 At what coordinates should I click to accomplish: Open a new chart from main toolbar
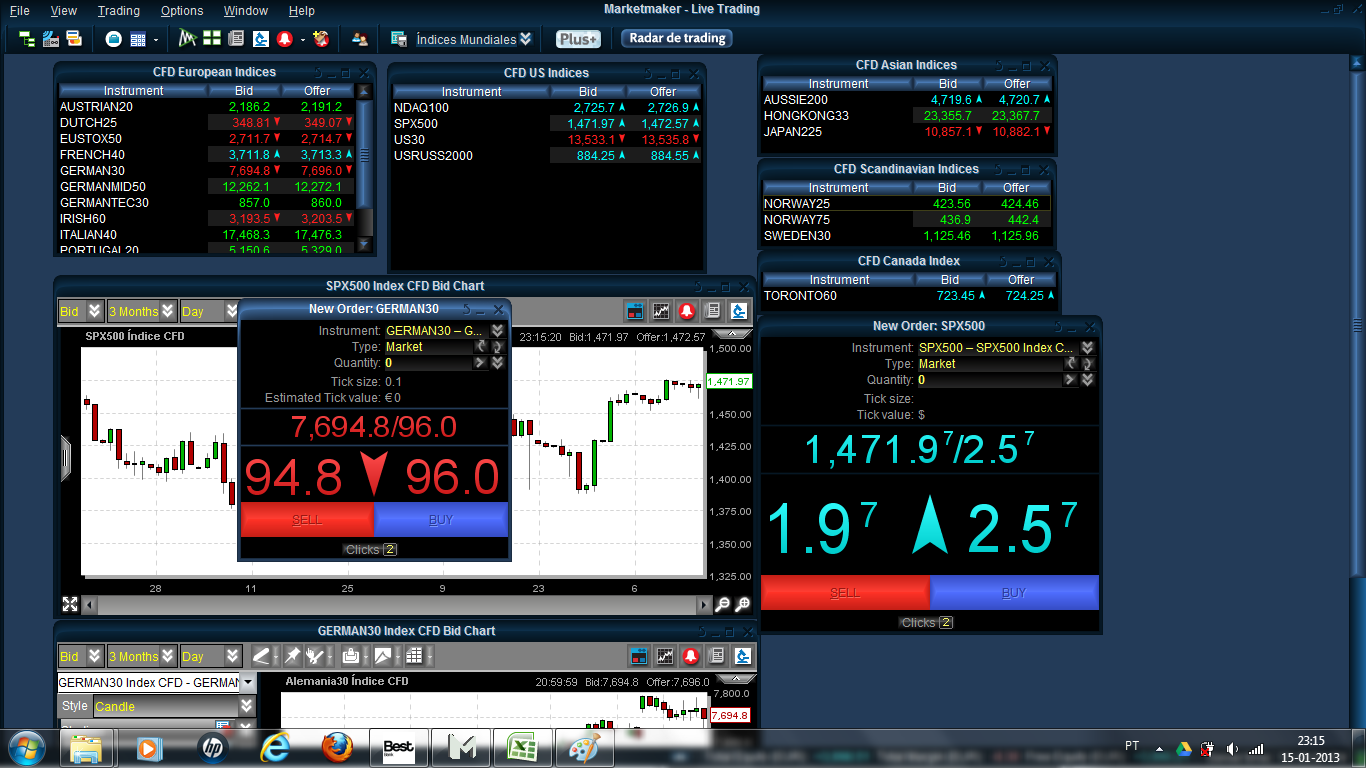tap(187, 39)
